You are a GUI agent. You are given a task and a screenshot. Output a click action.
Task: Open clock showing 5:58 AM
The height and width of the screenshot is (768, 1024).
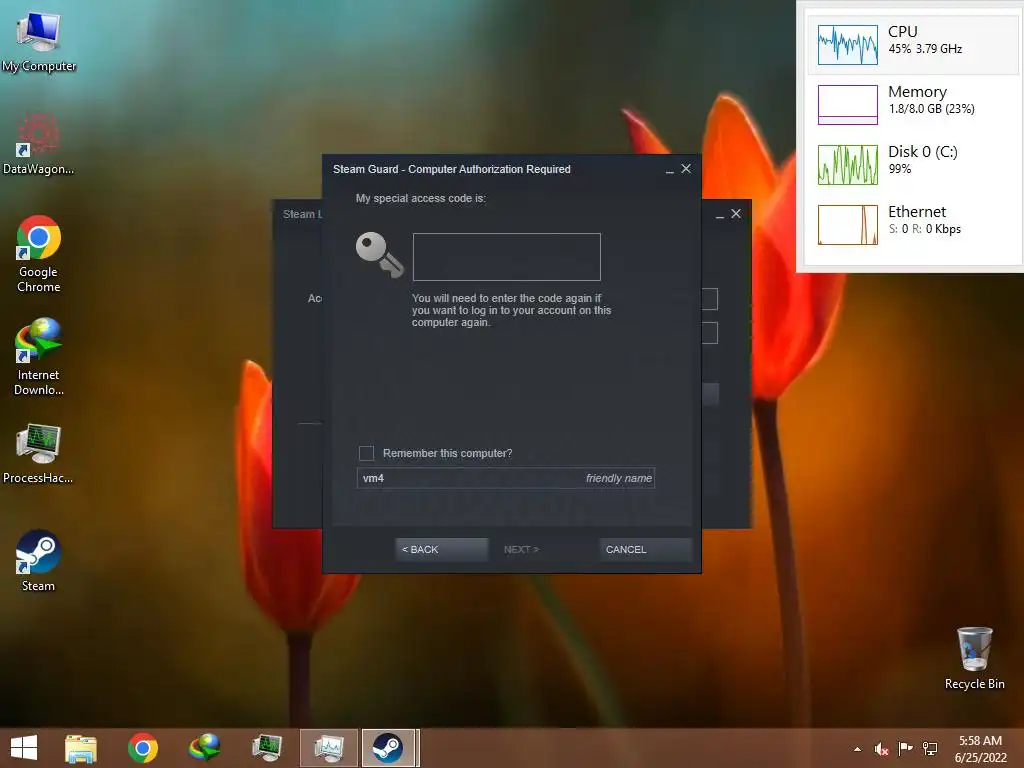(x=980, y=749)
